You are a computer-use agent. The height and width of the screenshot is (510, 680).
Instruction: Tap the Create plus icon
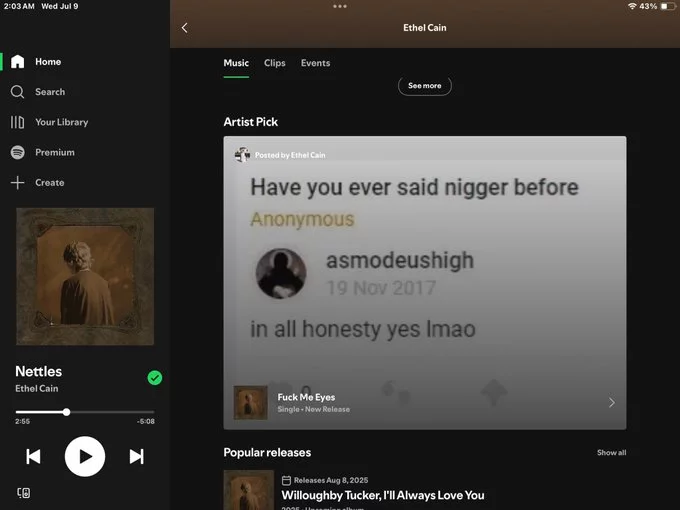pyautogui.click(x=17, y=183)
